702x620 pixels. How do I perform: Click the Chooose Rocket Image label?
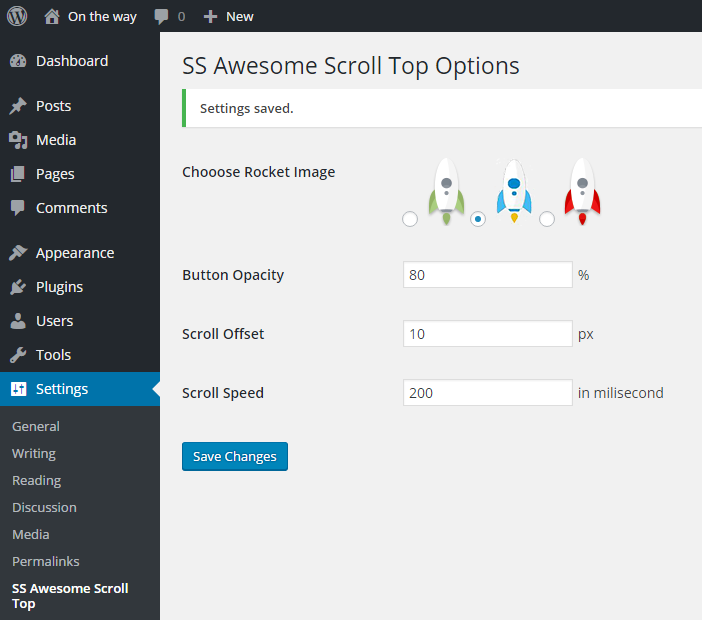tap(258, 172)
